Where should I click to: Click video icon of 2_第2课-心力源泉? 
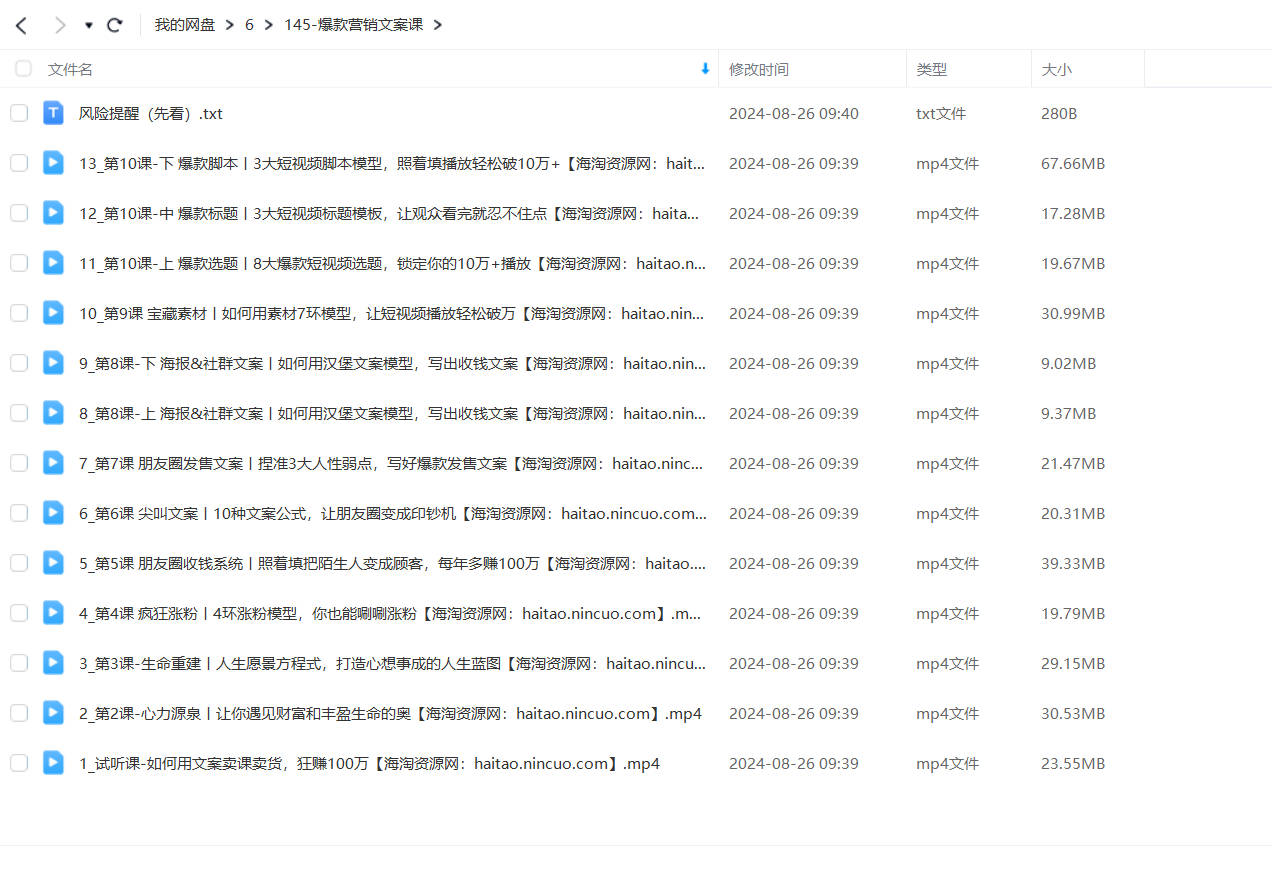(53, 713)
